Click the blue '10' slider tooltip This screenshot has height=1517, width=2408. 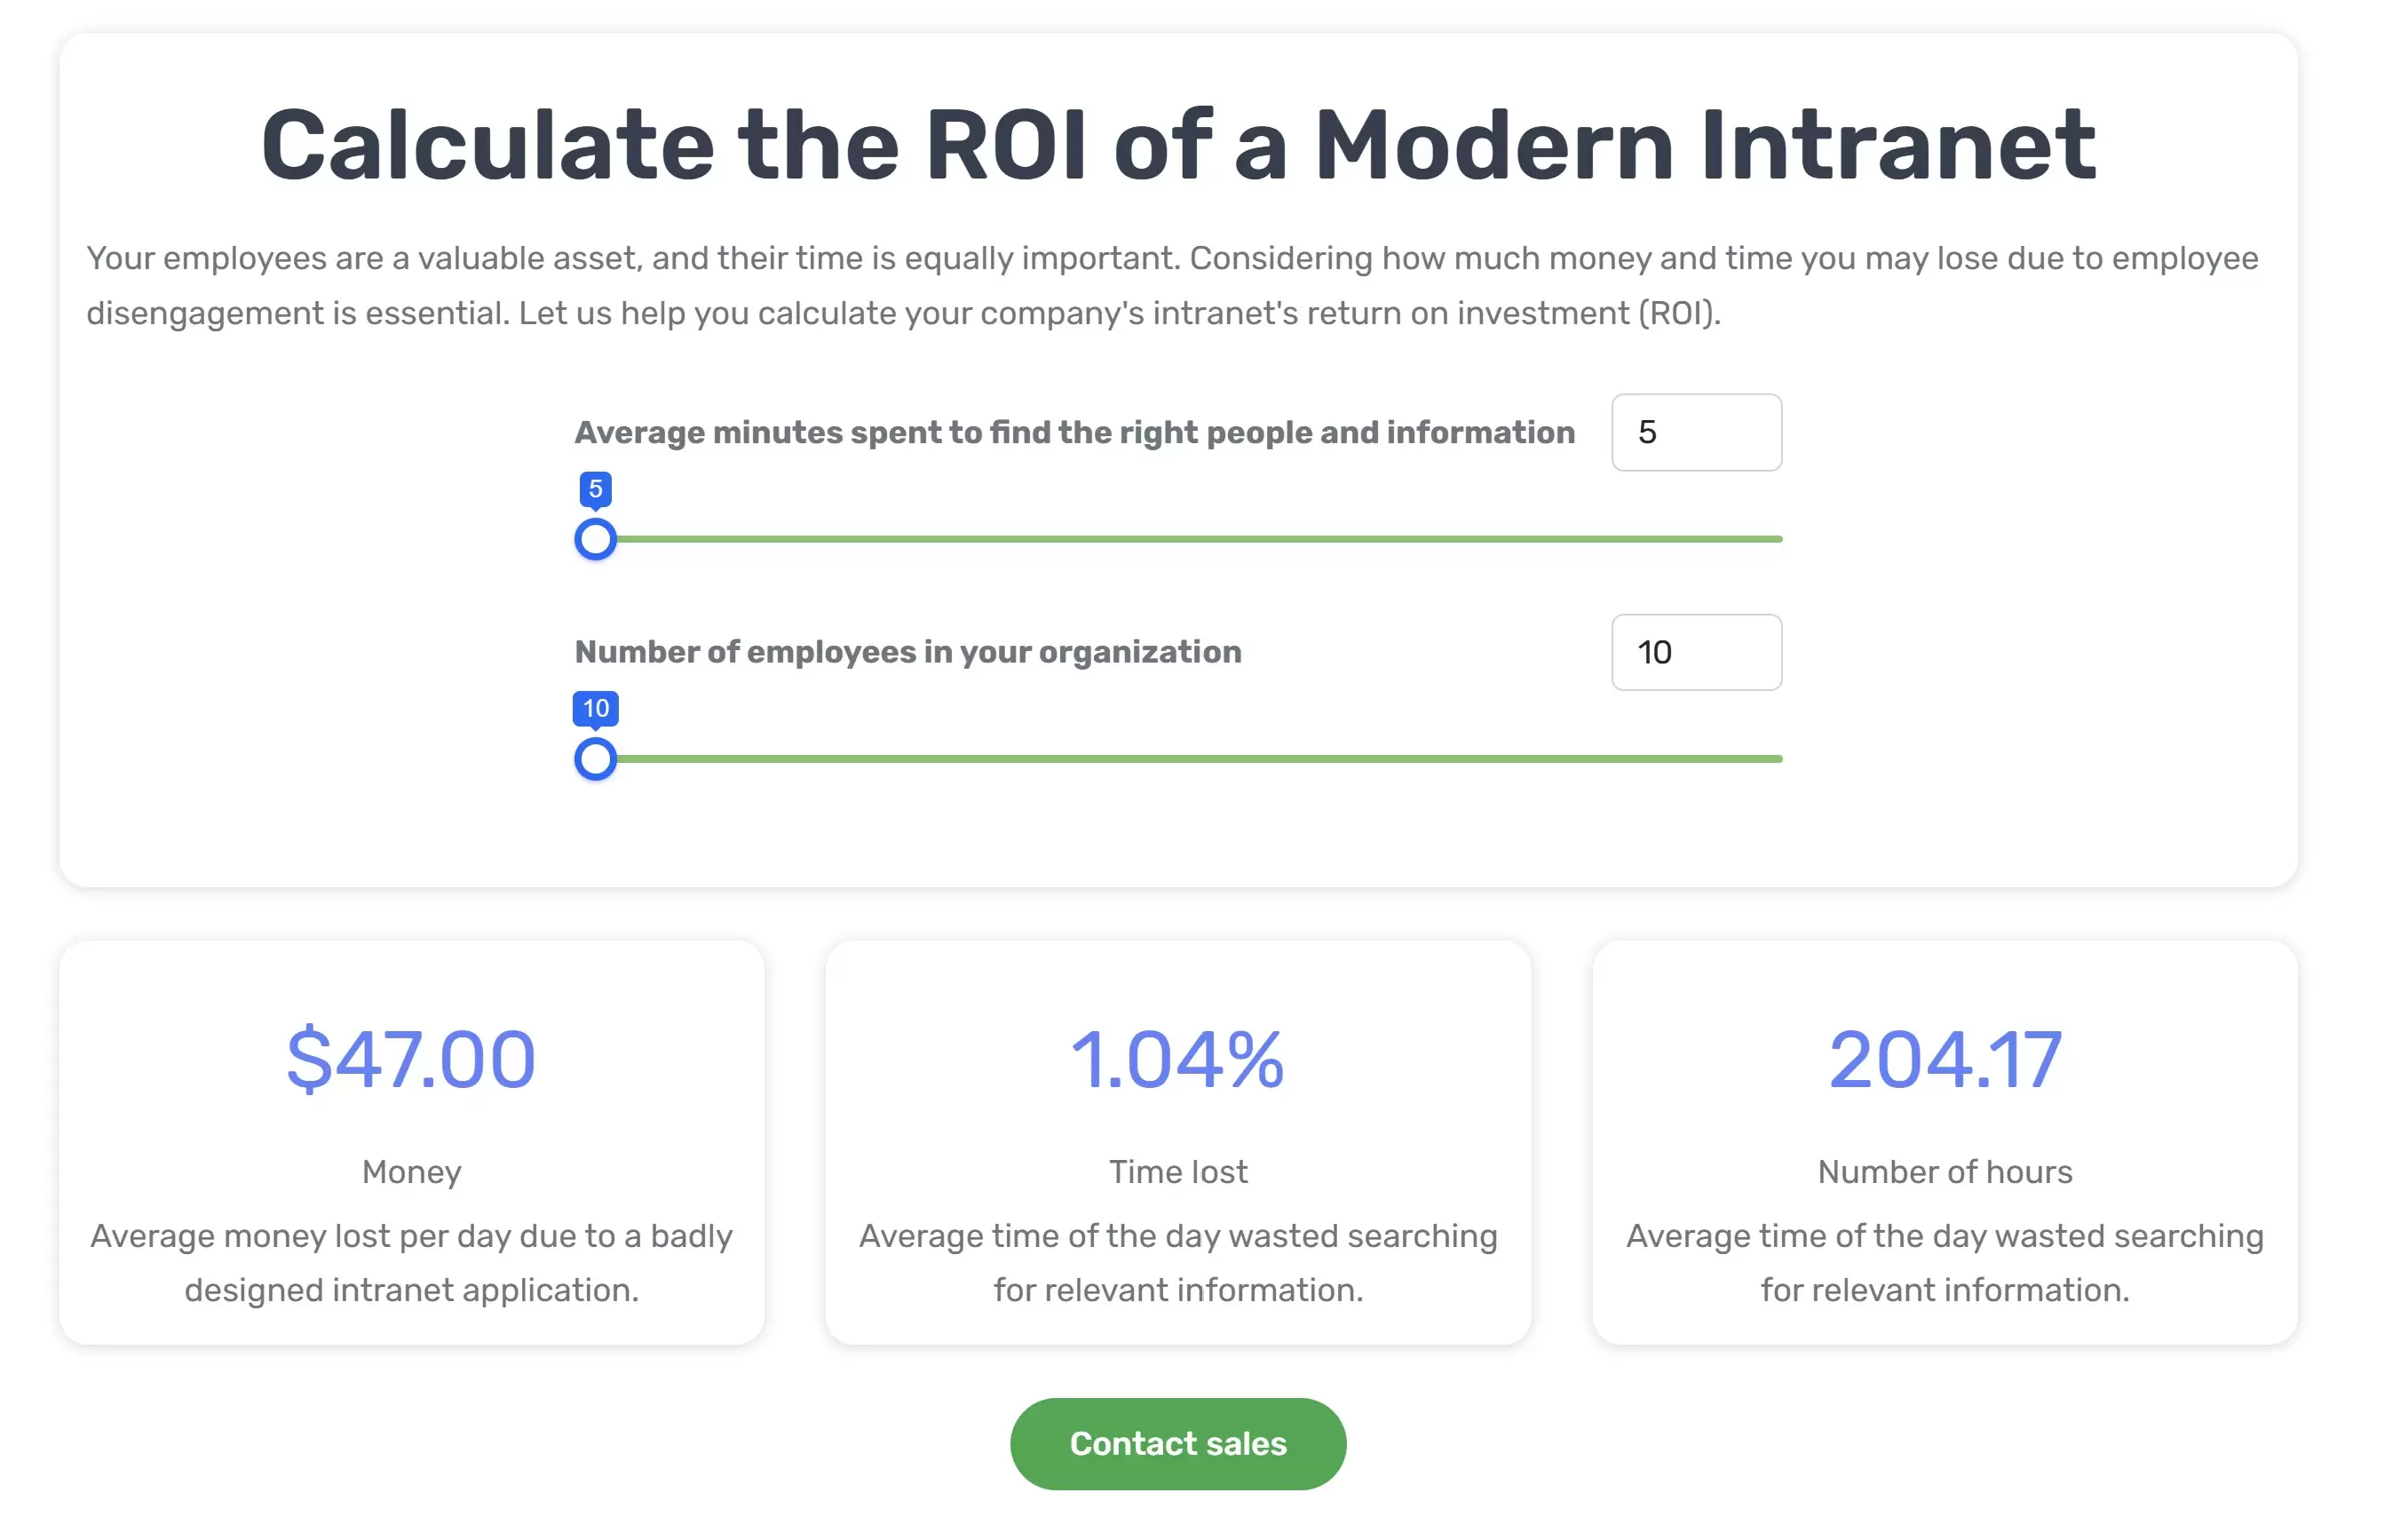tap(596, 708)
